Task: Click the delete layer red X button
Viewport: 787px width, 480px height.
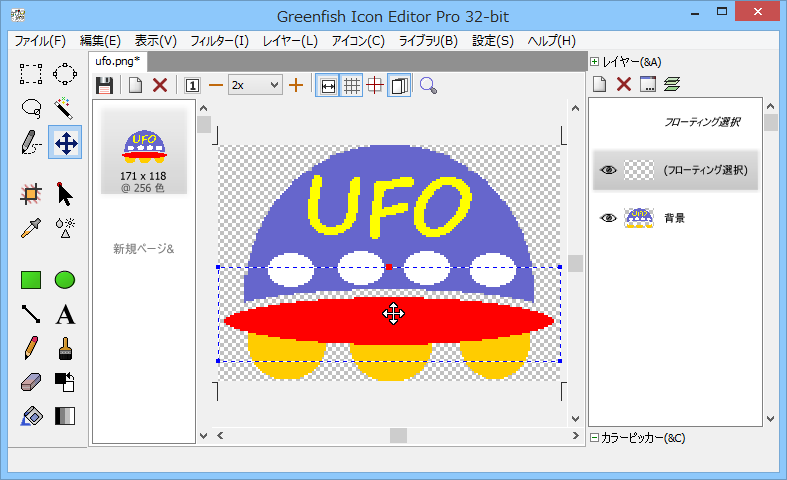Action: click(624, 84)
